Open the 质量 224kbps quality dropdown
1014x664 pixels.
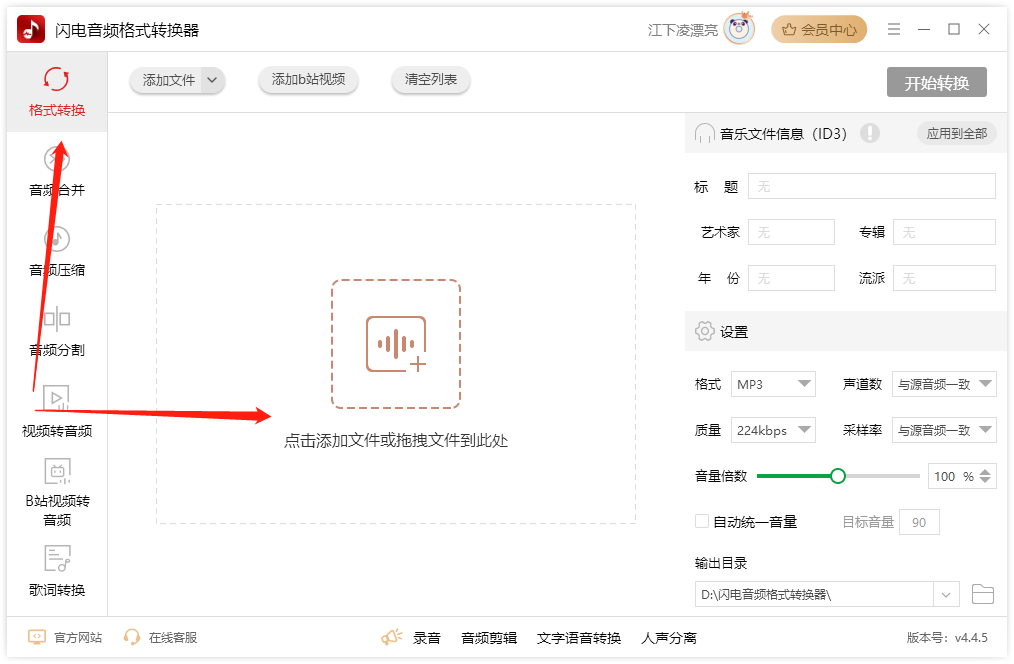click(x=773, y=429)
